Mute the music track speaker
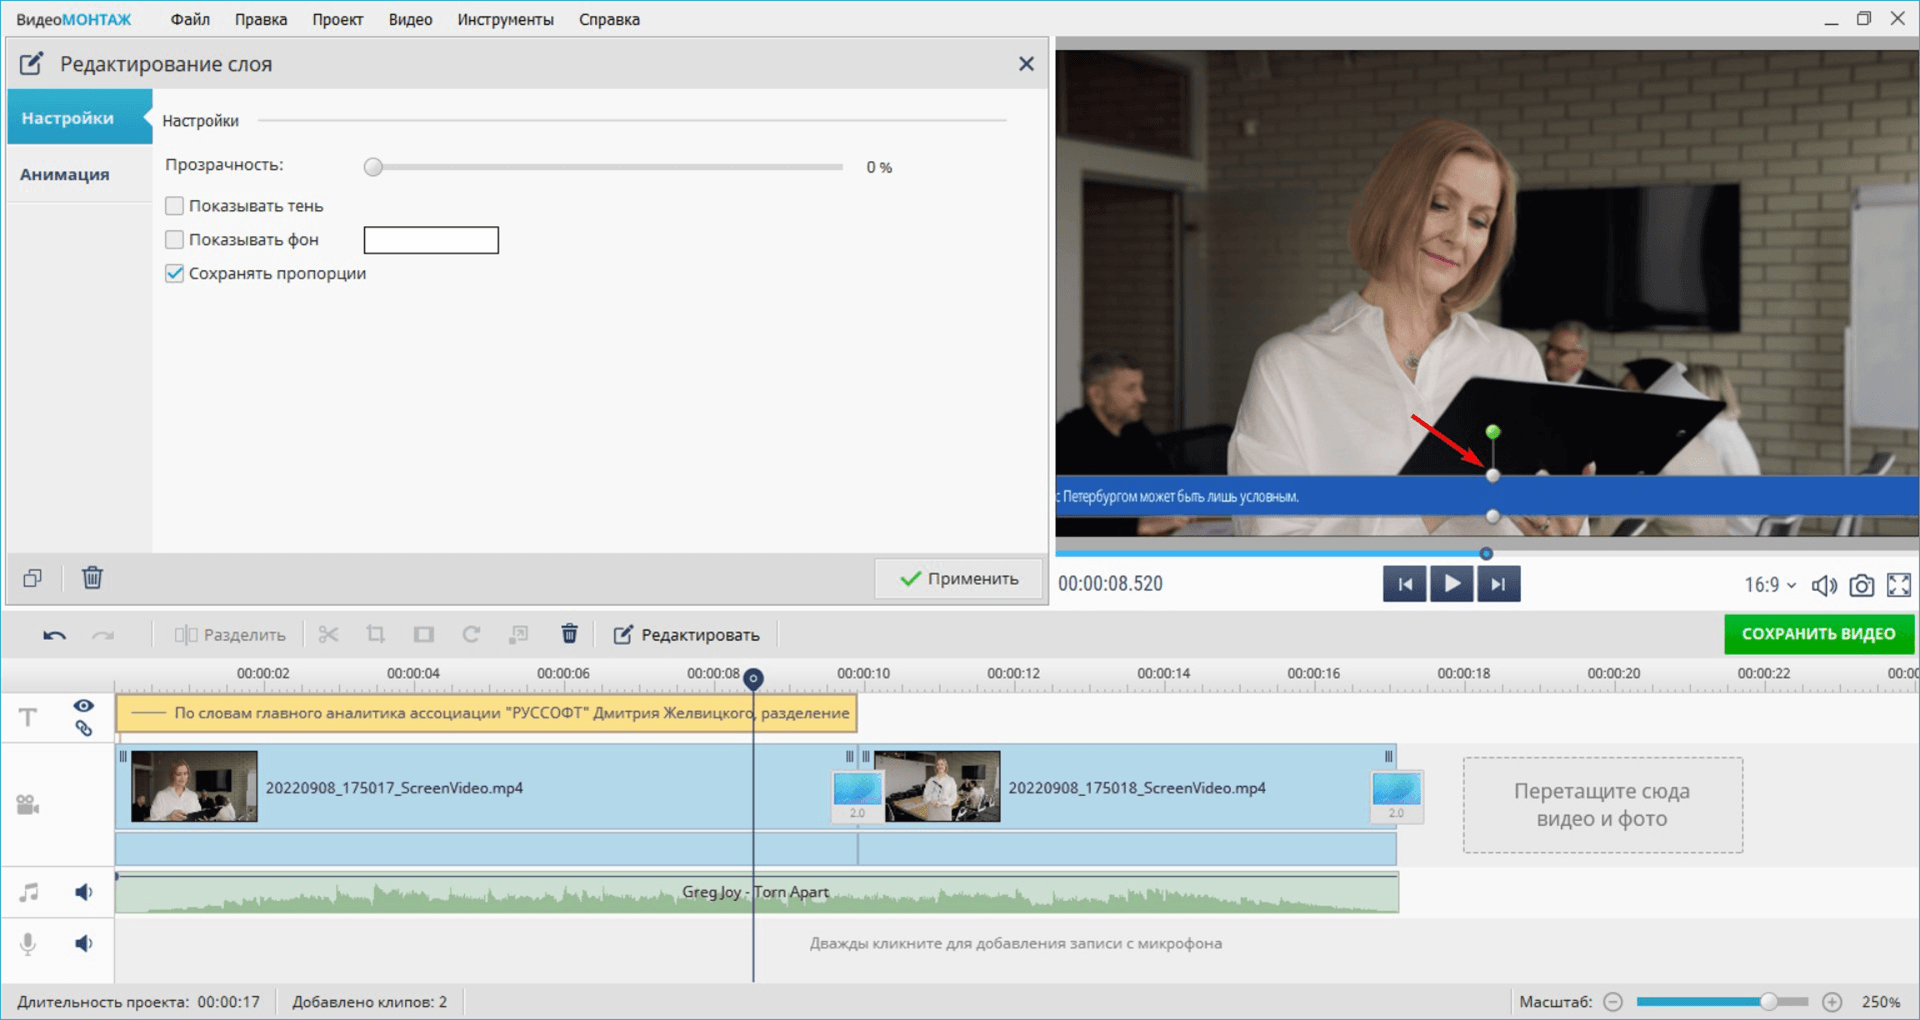The height and width of the screenshot is (1020, 1920). point(84,892)
